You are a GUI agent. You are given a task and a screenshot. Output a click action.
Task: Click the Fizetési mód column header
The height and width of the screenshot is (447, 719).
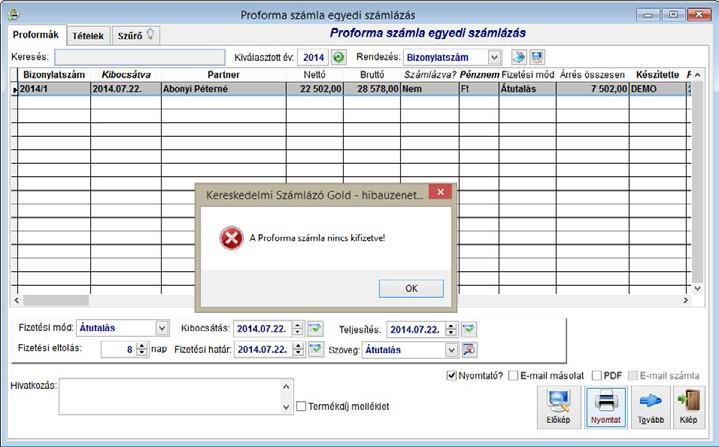pos(528,75)
